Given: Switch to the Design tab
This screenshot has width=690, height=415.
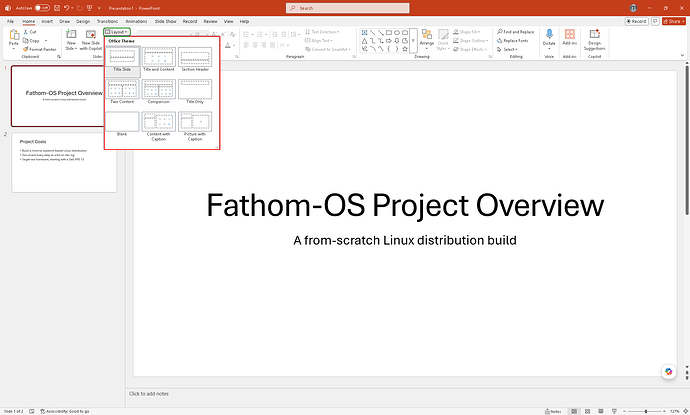Looking at the screenshot, I should [83, 21].
